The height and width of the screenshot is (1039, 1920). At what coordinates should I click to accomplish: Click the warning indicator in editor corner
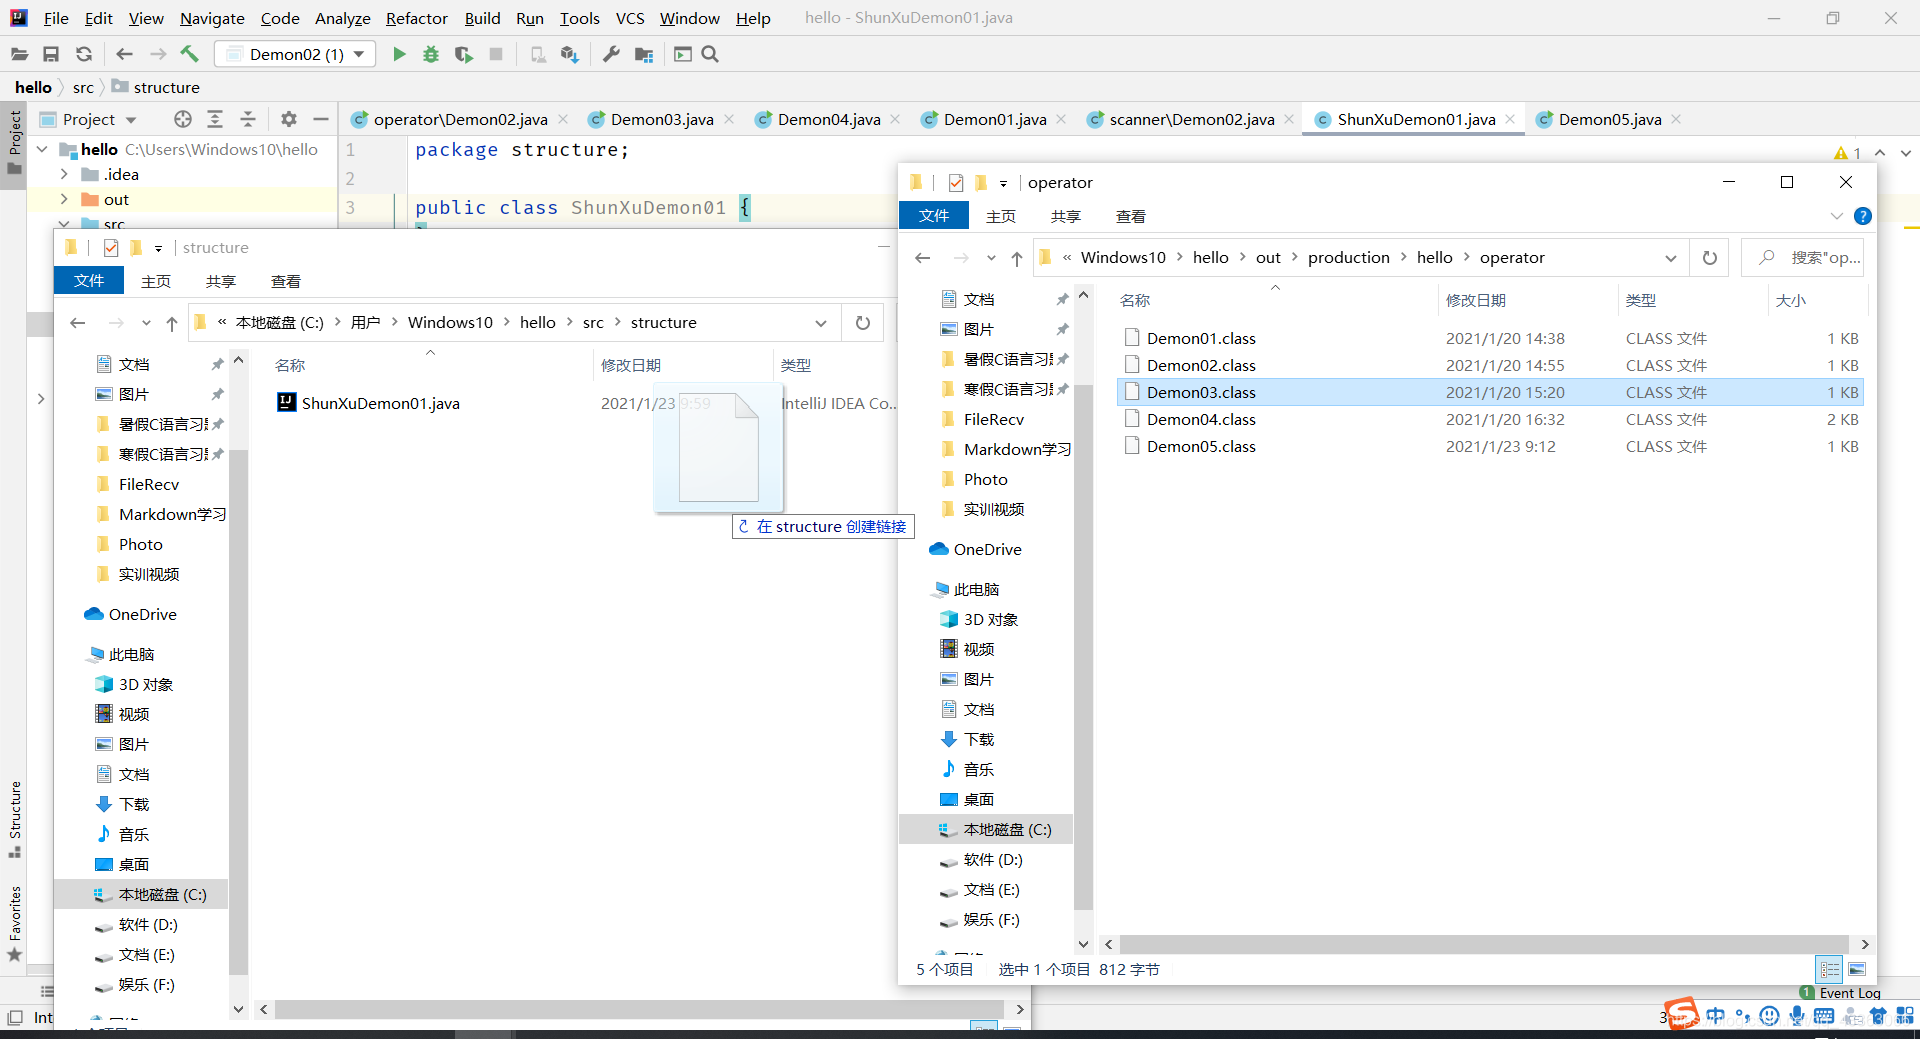[1847, 153]
